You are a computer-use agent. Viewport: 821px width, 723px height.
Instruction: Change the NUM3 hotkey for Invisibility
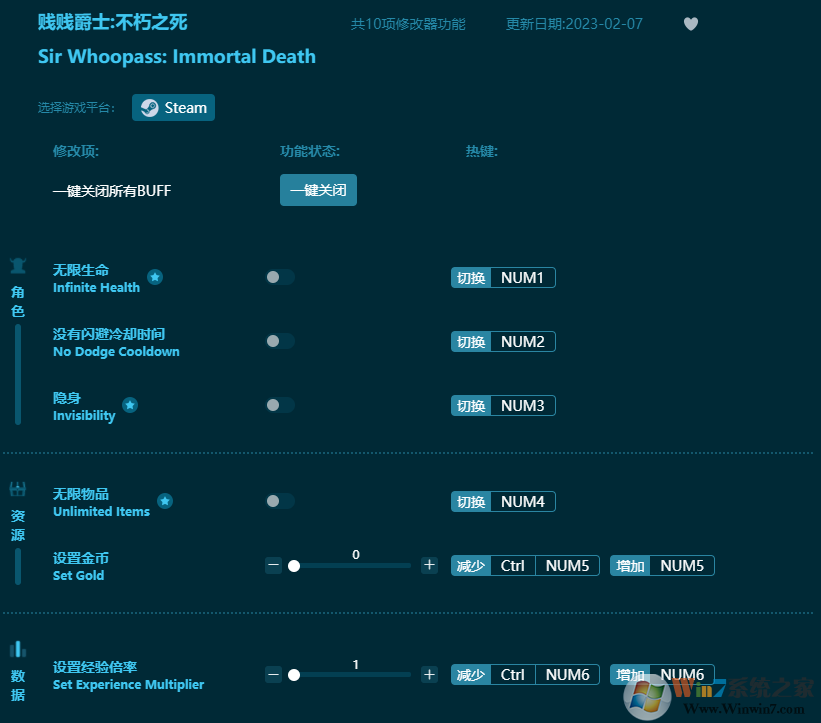pyautogui.click(x=523, y=405)
